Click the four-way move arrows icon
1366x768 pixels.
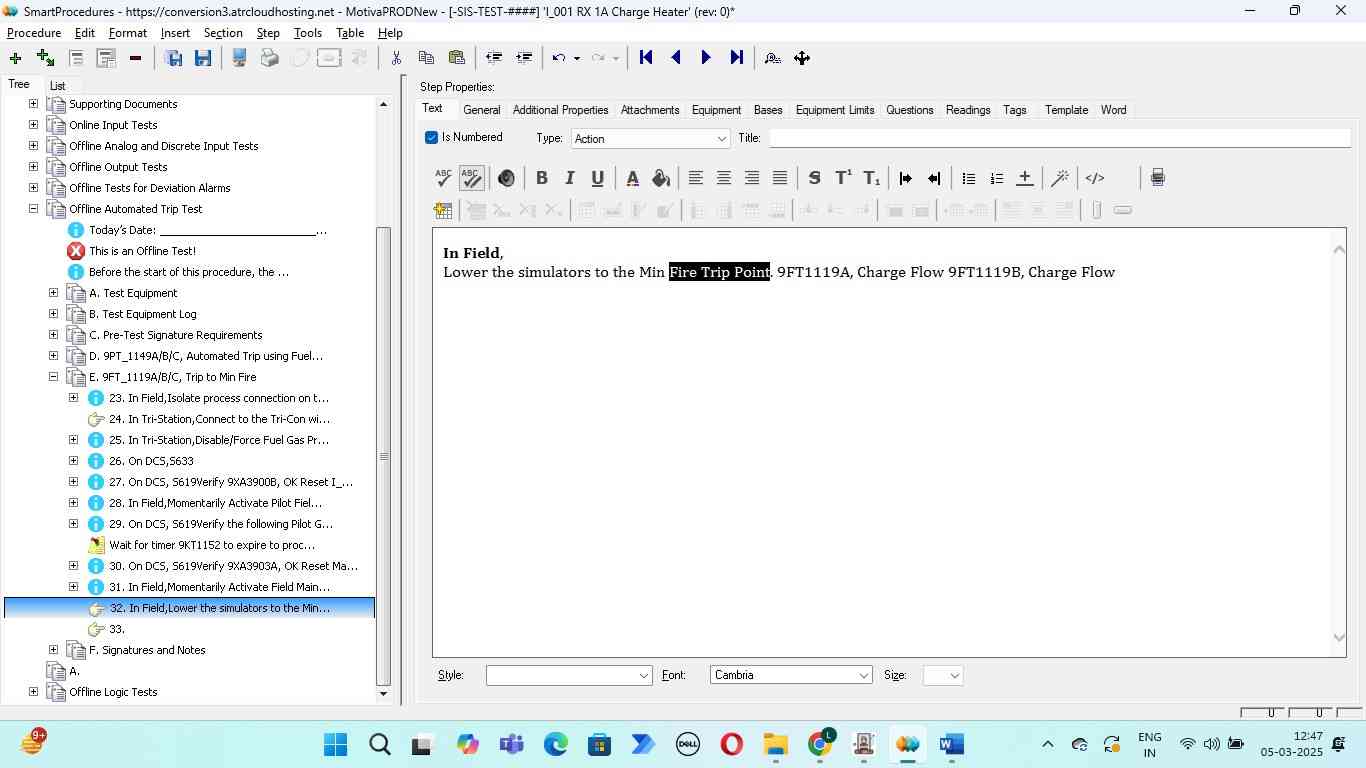point(802,58)
